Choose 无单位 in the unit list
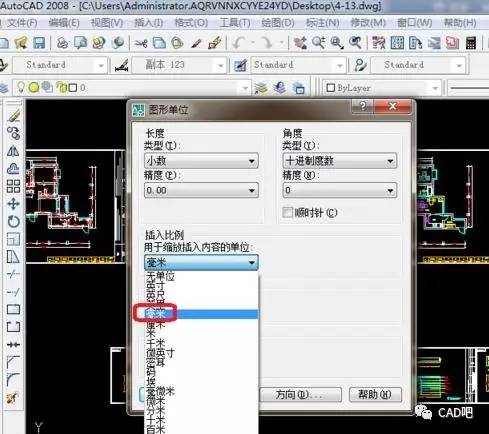 point(201,276)
